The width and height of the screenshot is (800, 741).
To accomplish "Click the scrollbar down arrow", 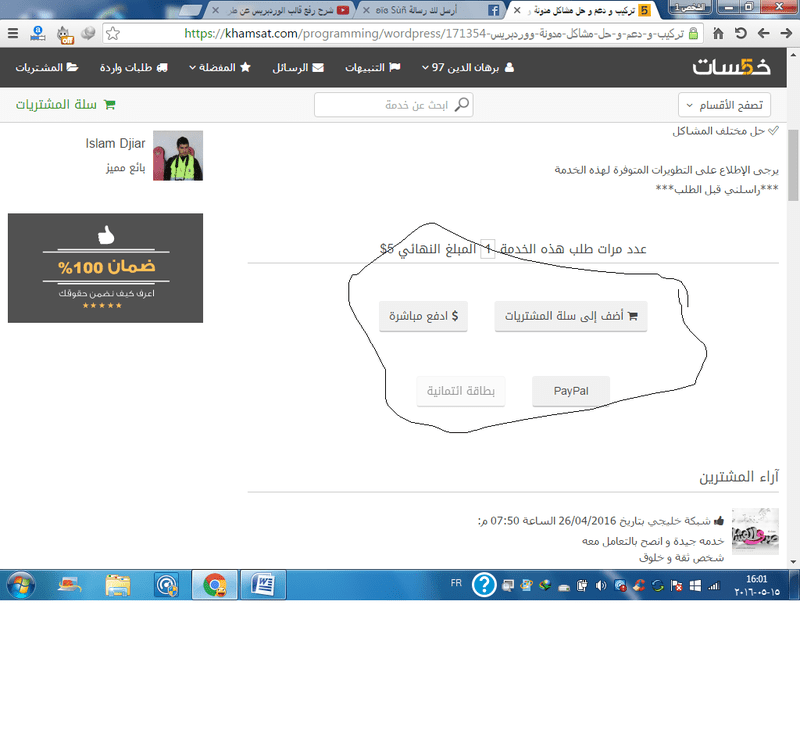I will pos(793,562).
